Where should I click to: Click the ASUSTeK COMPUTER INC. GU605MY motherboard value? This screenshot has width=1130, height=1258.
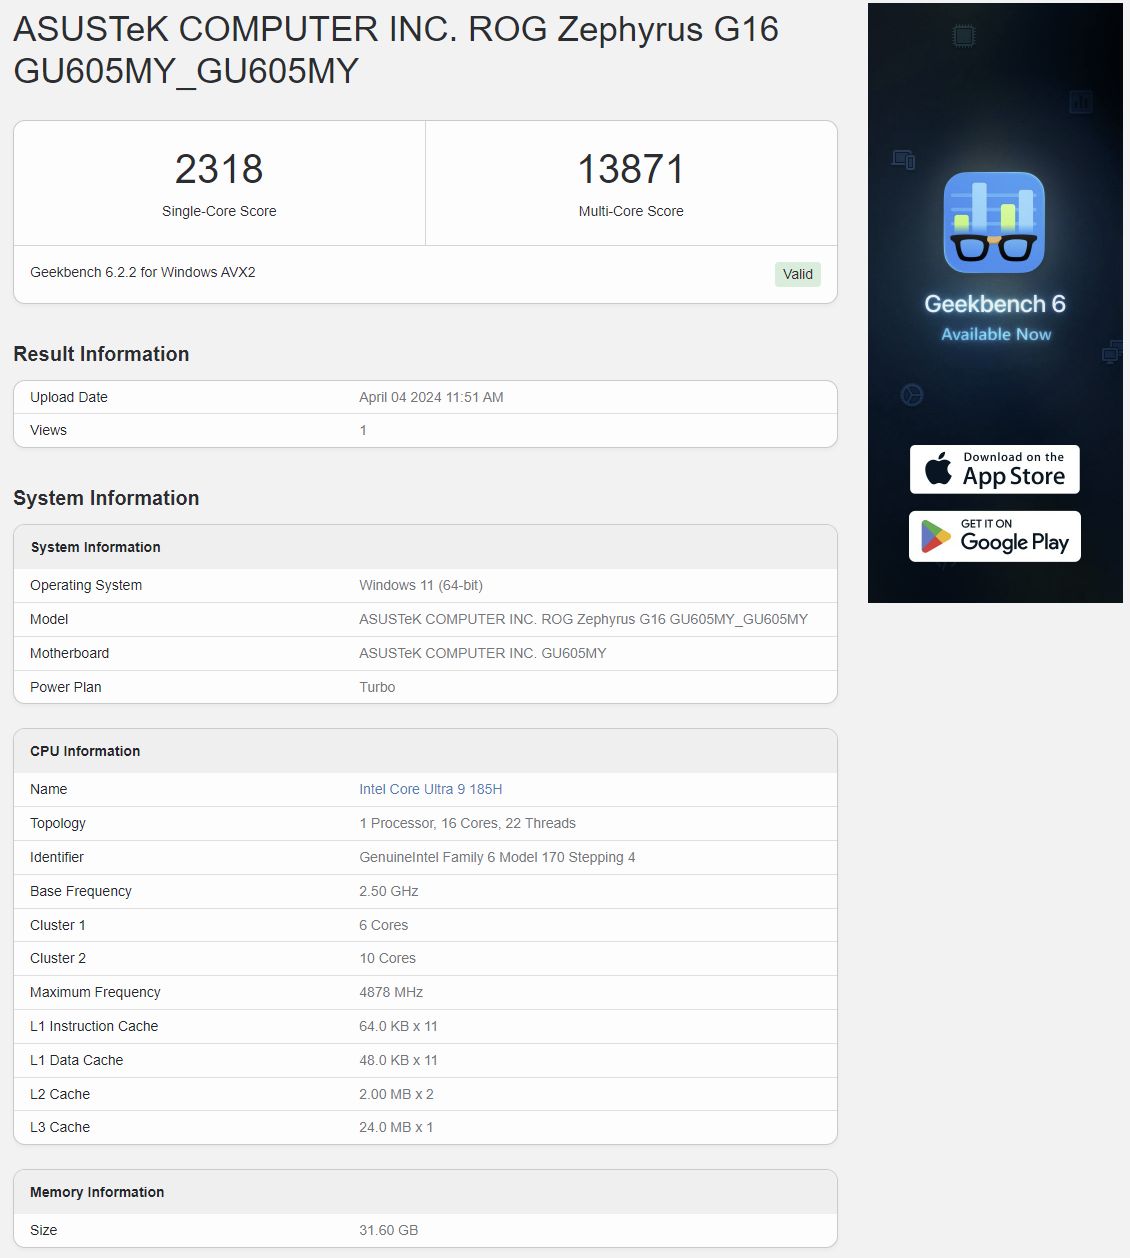[483, 653]
